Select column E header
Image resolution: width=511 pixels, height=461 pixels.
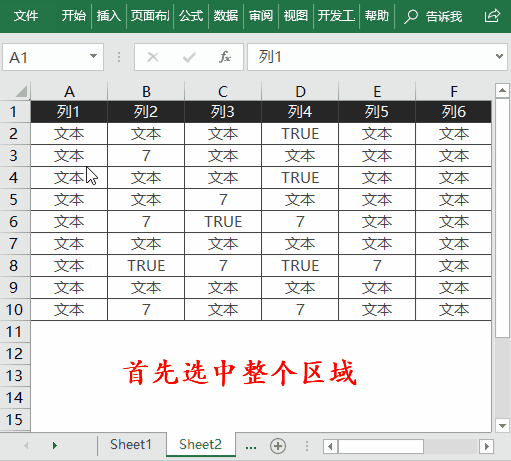[377, 91]
